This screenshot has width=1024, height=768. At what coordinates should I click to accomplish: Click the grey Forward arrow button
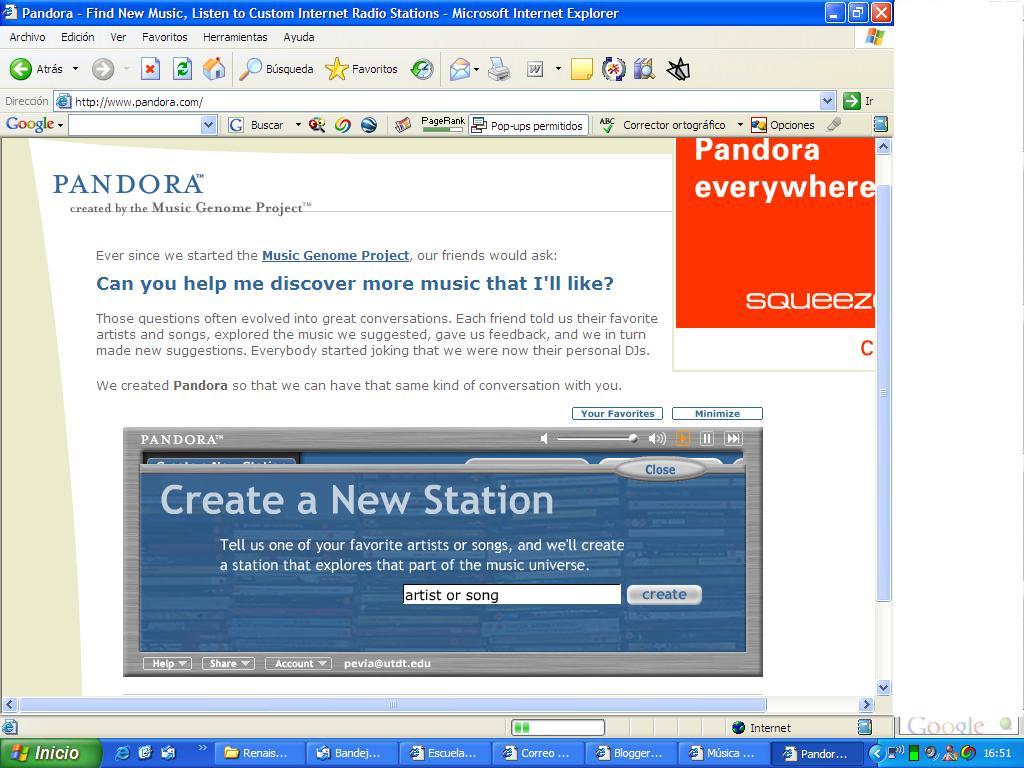[103, 69]
